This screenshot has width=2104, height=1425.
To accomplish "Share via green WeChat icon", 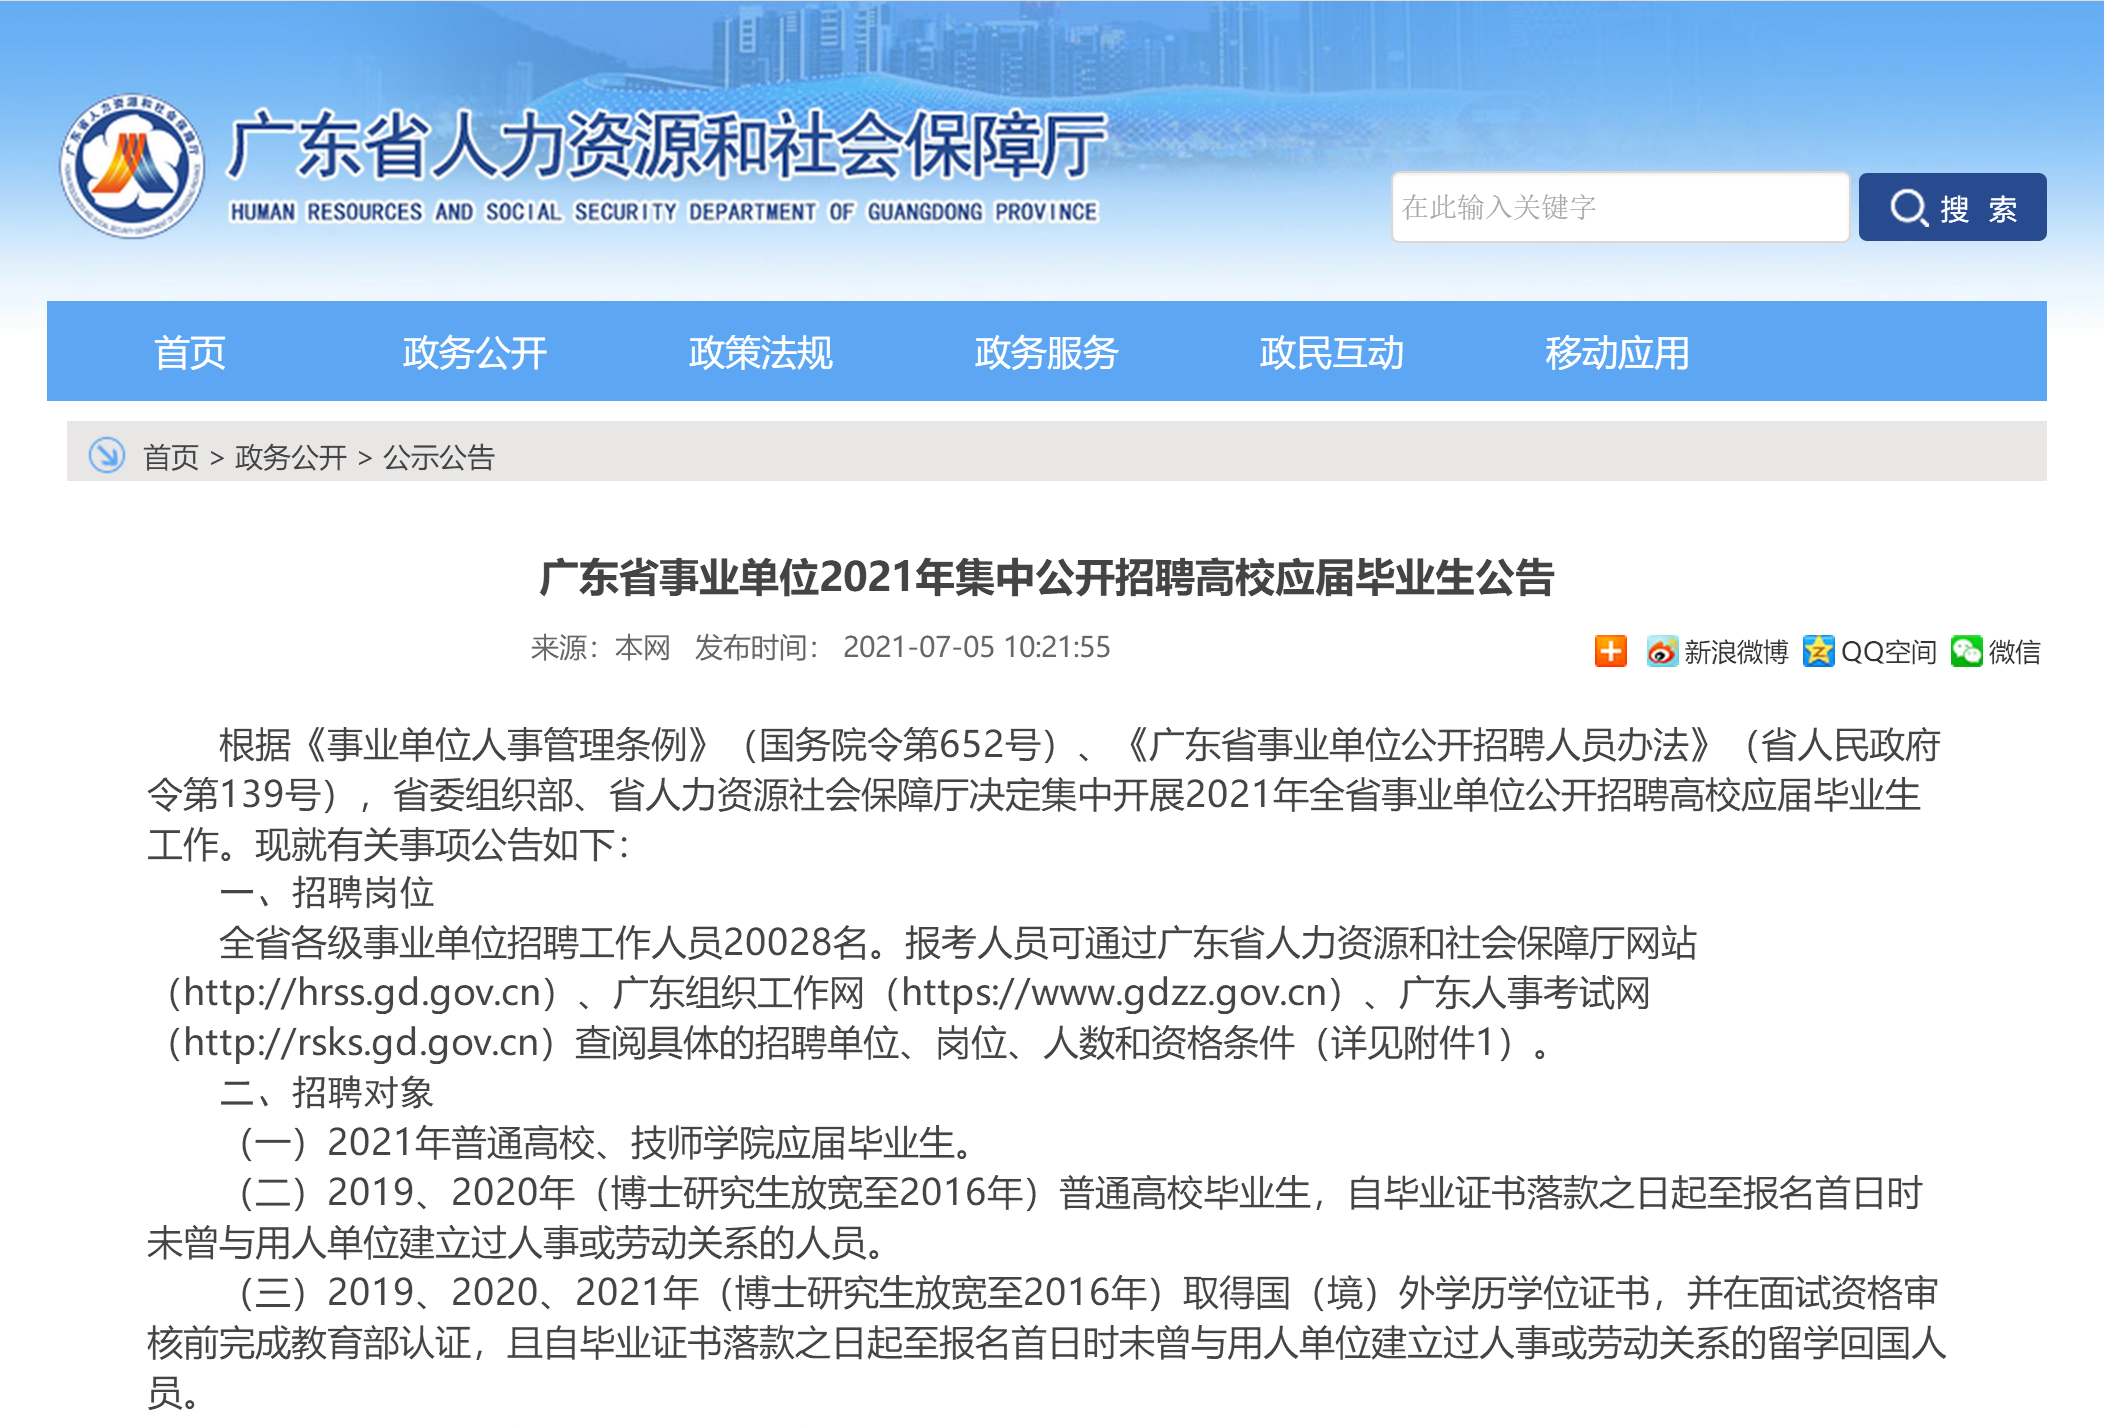I will (x=1966, y=651).
